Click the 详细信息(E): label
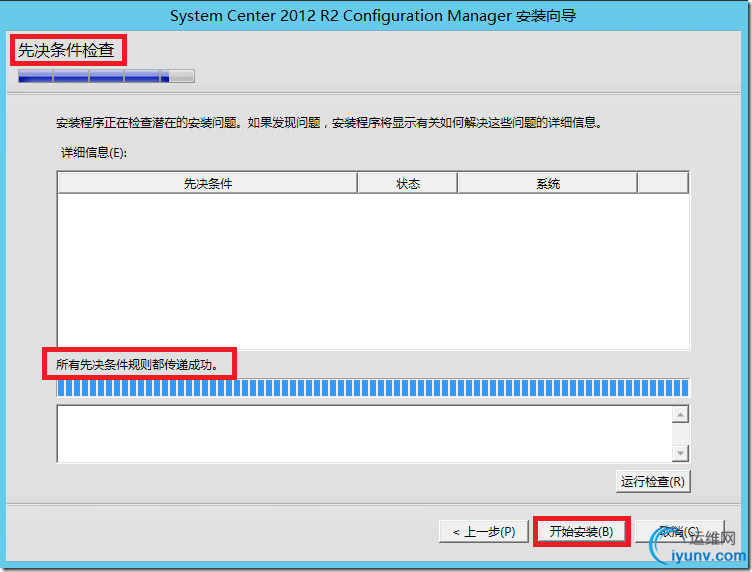This screenshot has height=572, width=752. coord(94,153)
